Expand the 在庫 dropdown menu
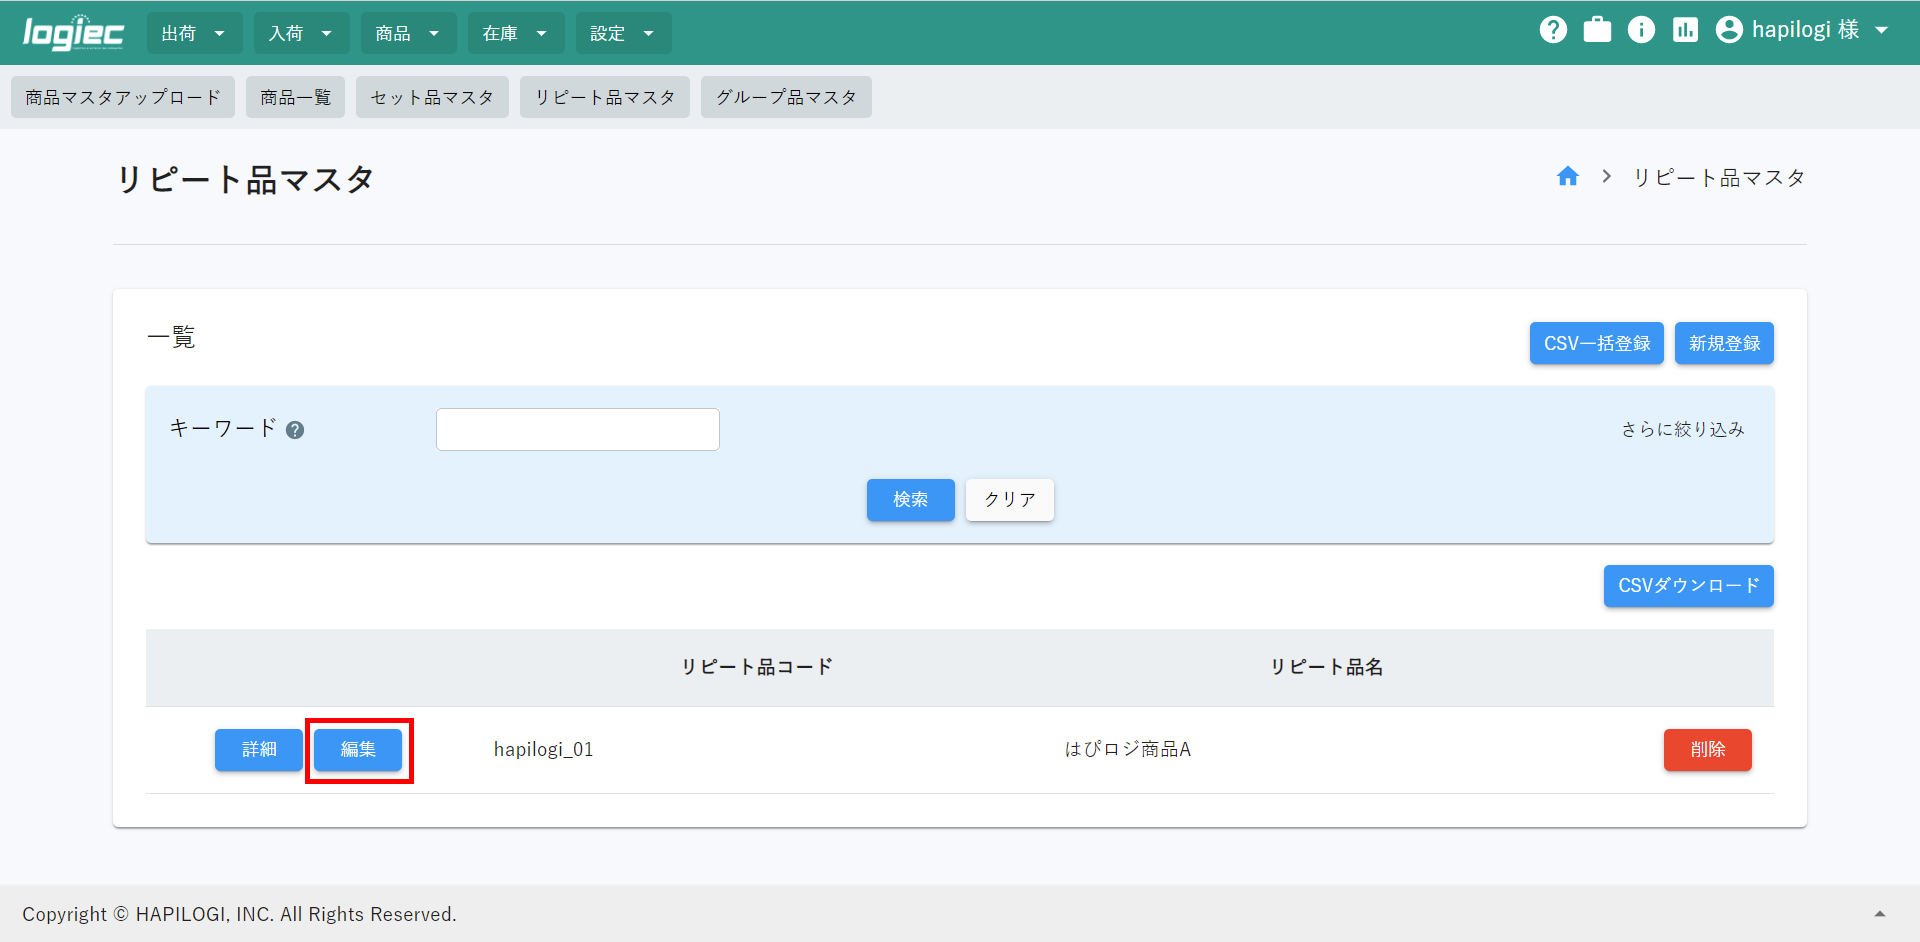The height and width of the screenshot is (942, 1920). 515,33
